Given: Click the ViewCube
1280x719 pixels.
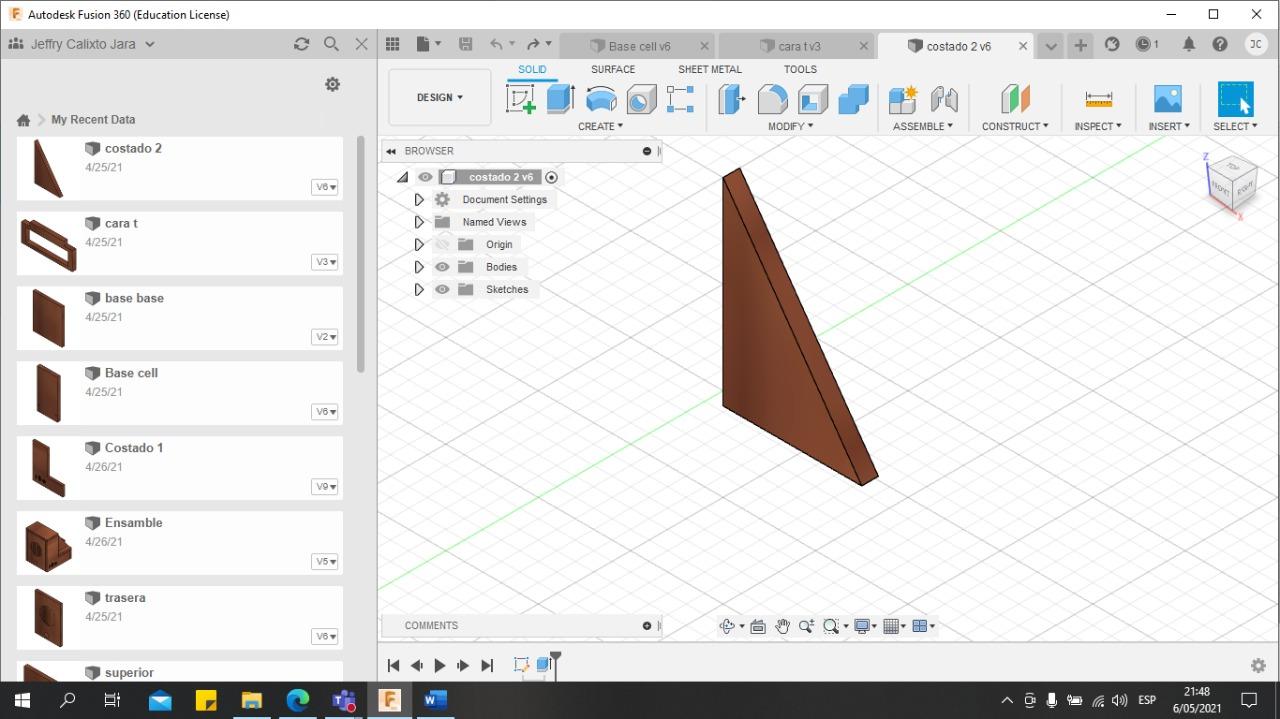Looking at the screenshot, I should (x=1231, y=184).
